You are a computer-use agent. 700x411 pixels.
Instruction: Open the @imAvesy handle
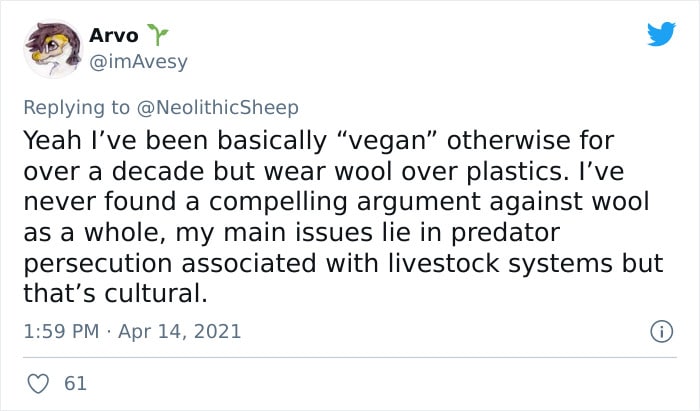[x=138, y=62]
